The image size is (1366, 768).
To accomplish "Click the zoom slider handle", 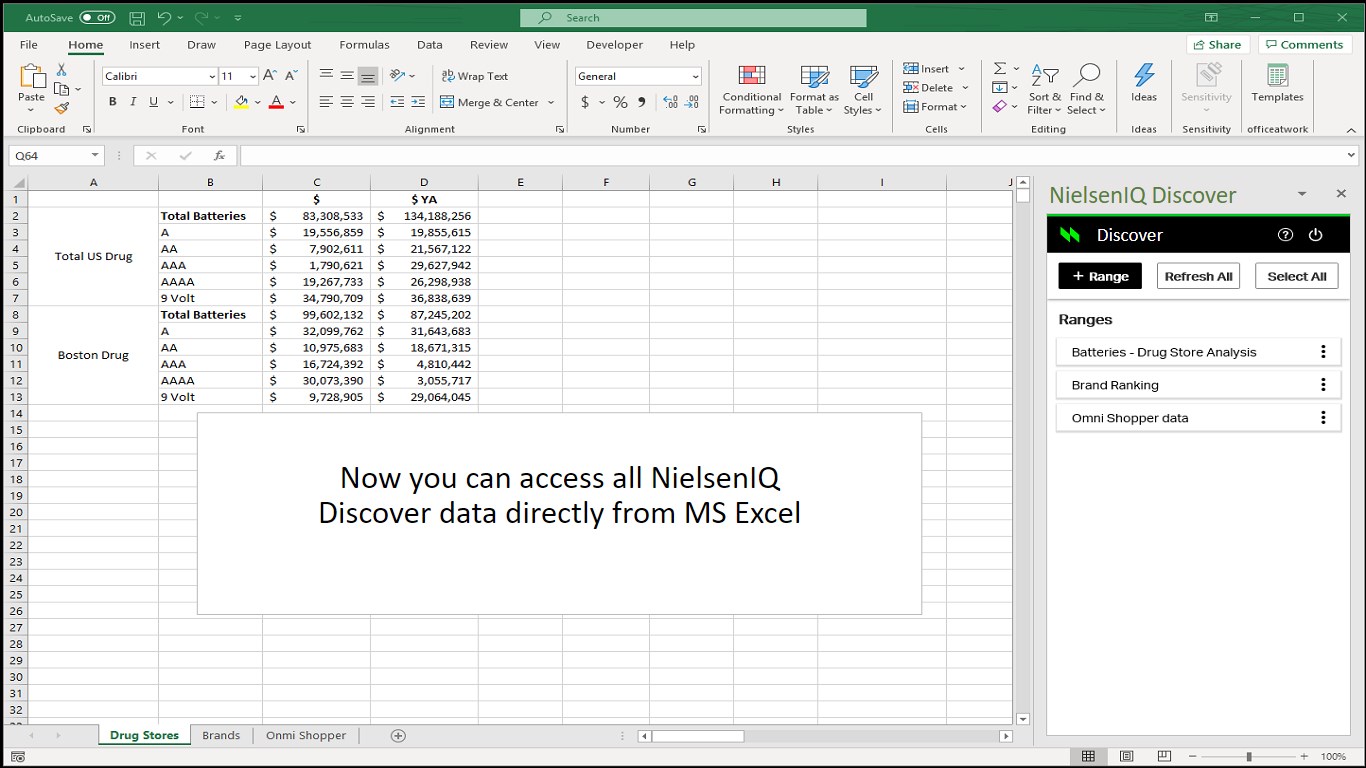I will click(x=1249, y=757).
